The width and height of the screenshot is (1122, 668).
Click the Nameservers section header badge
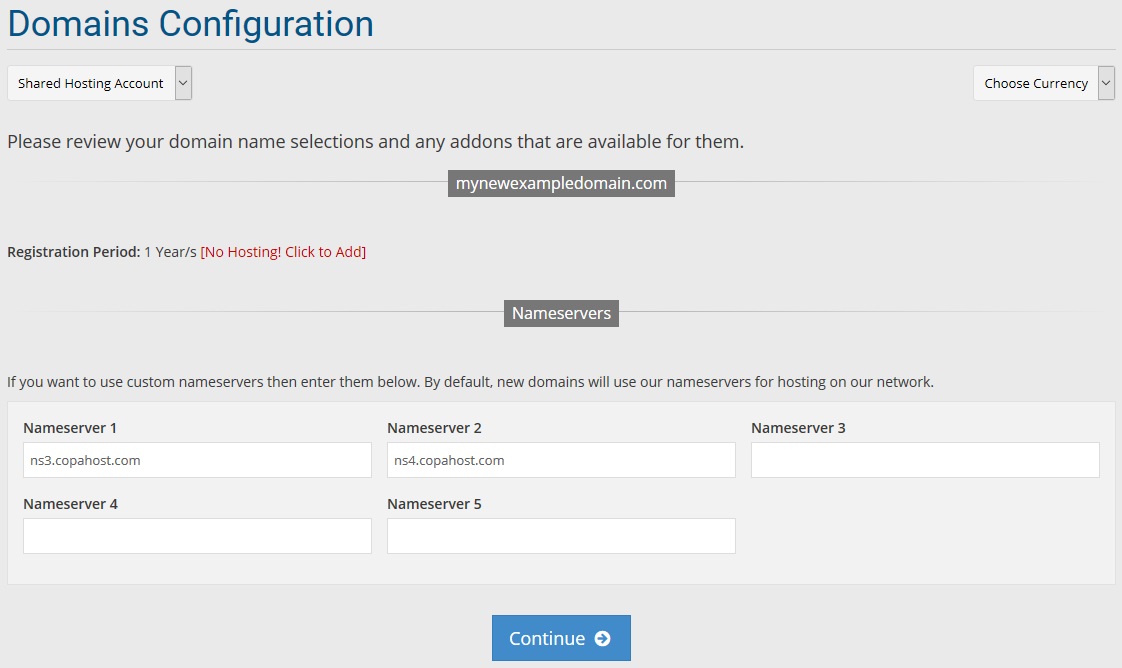click(561, 313)
